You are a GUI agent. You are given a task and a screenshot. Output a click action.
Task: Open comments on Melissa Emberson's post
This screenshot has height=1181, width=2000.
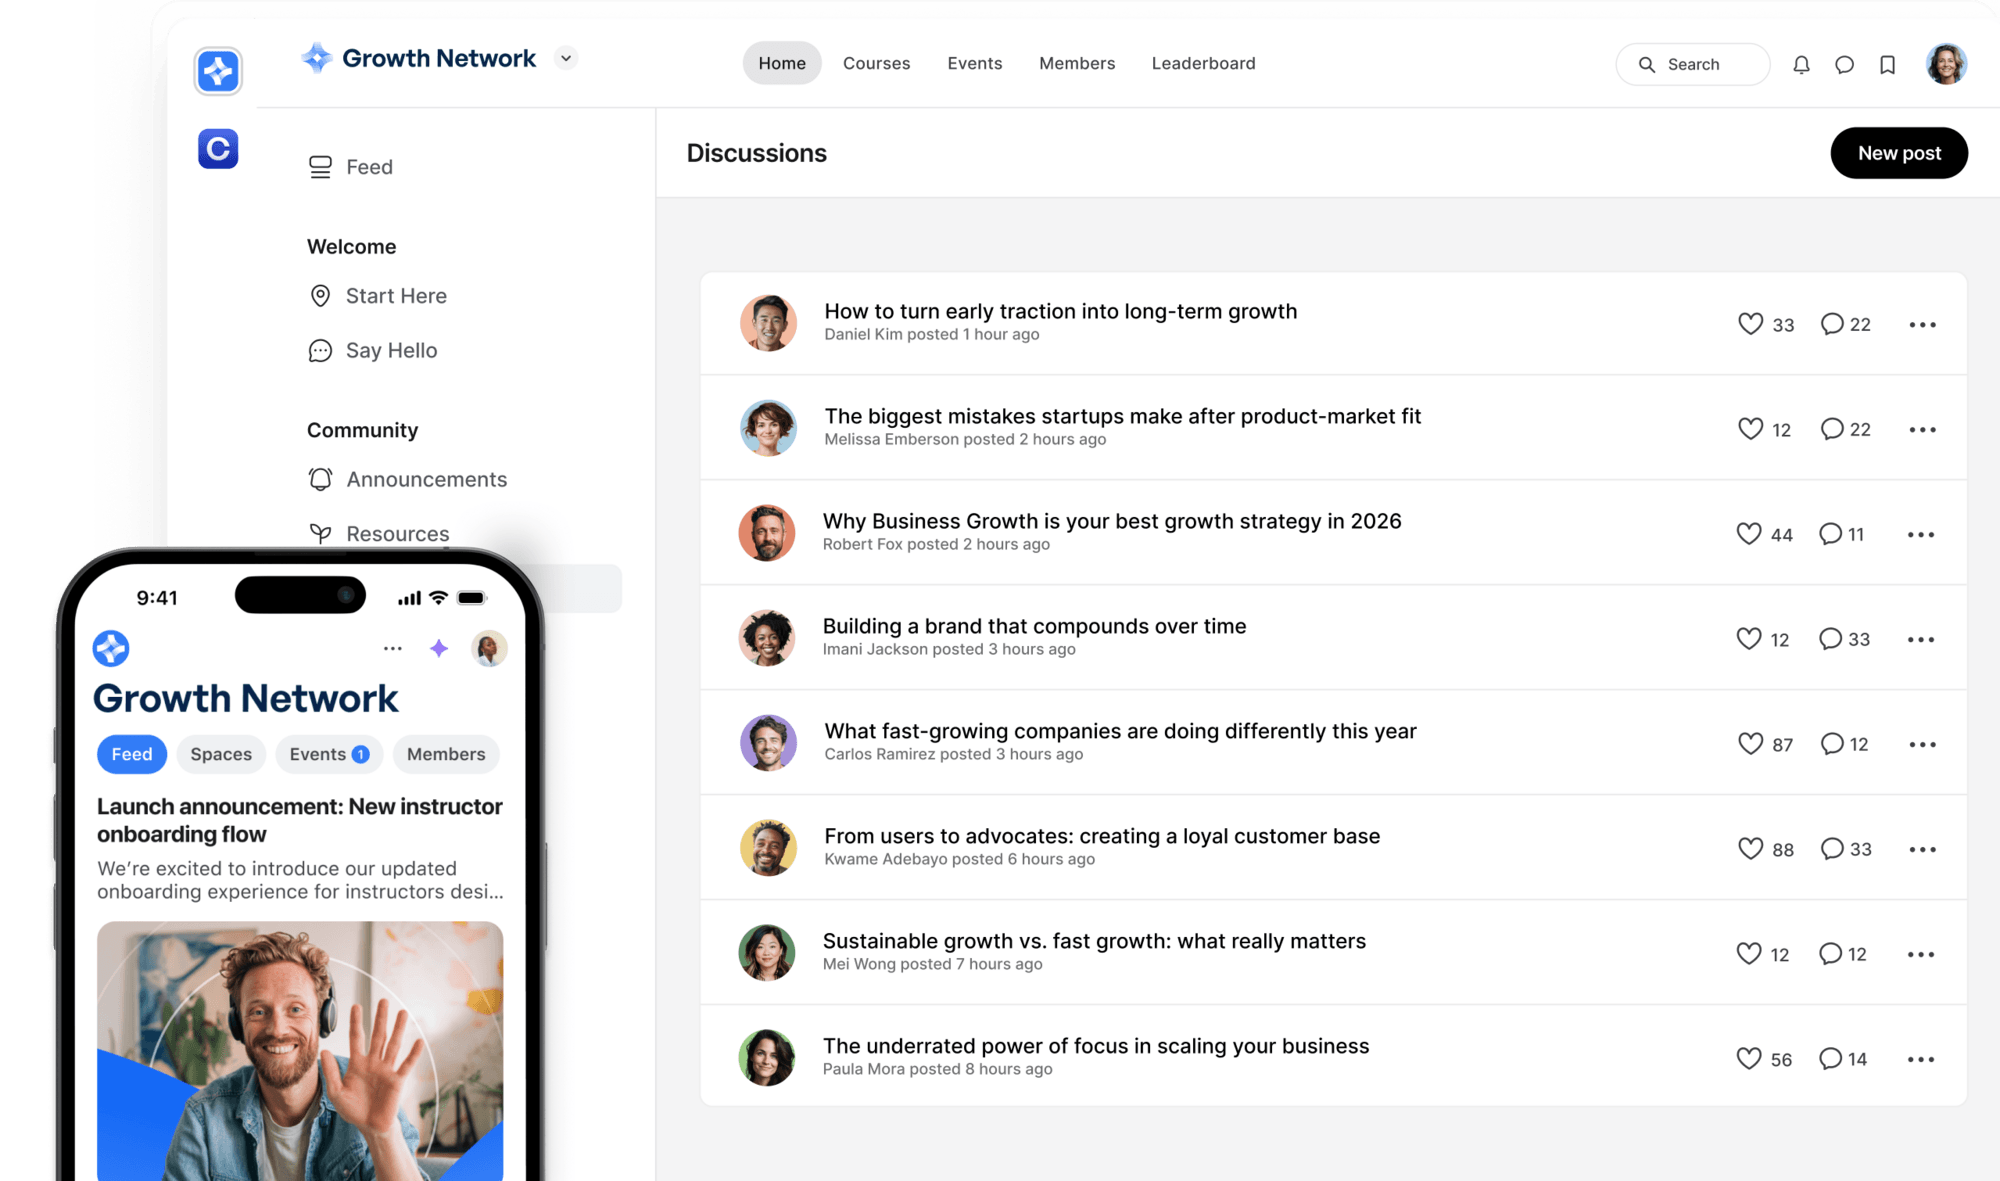[x=1832, y=429]
